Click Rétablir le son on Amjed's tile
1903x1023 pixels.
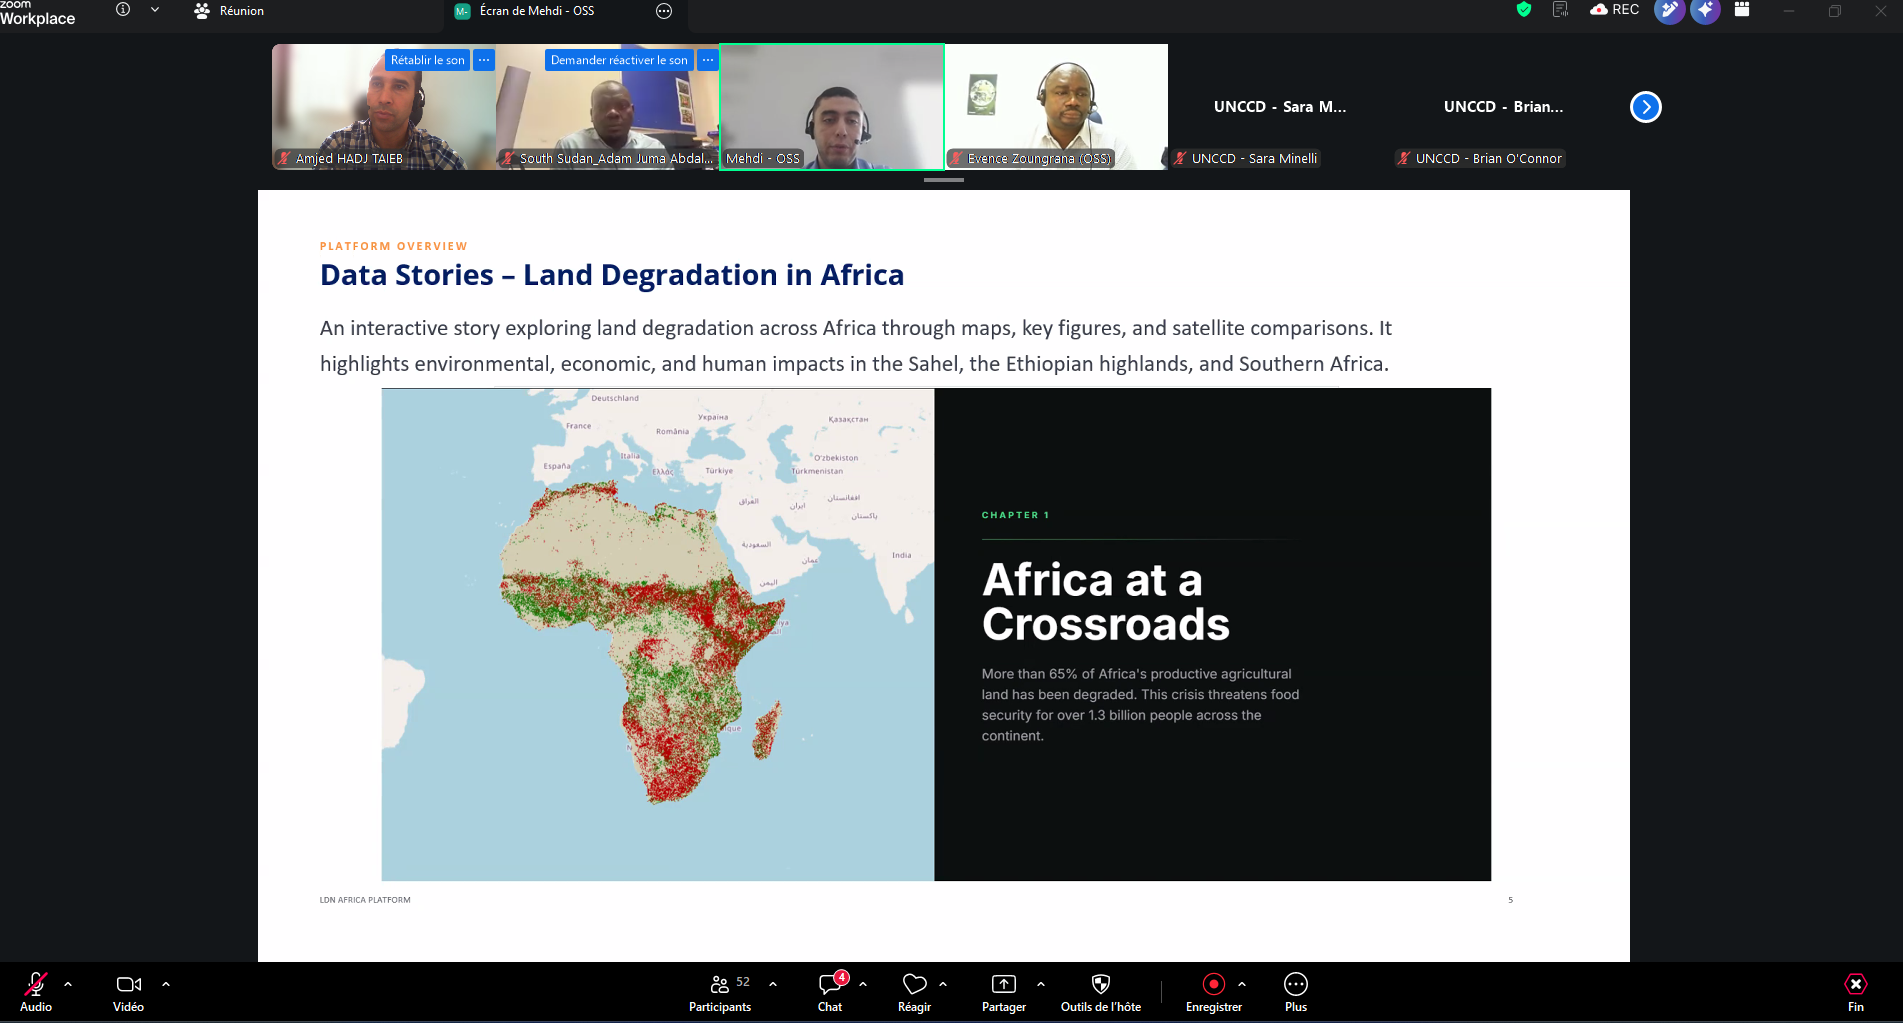427,60
